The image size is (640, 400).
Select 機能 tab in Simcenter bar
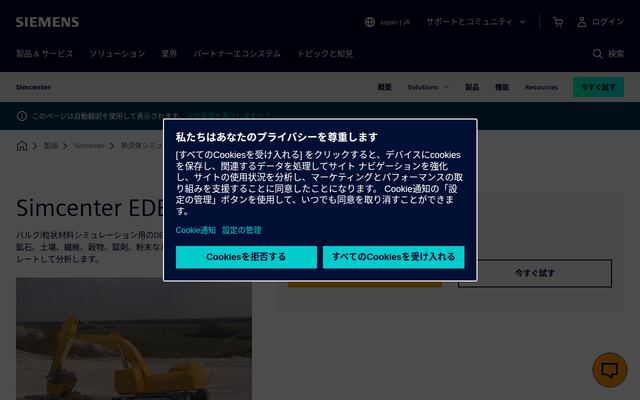[502, 87]
